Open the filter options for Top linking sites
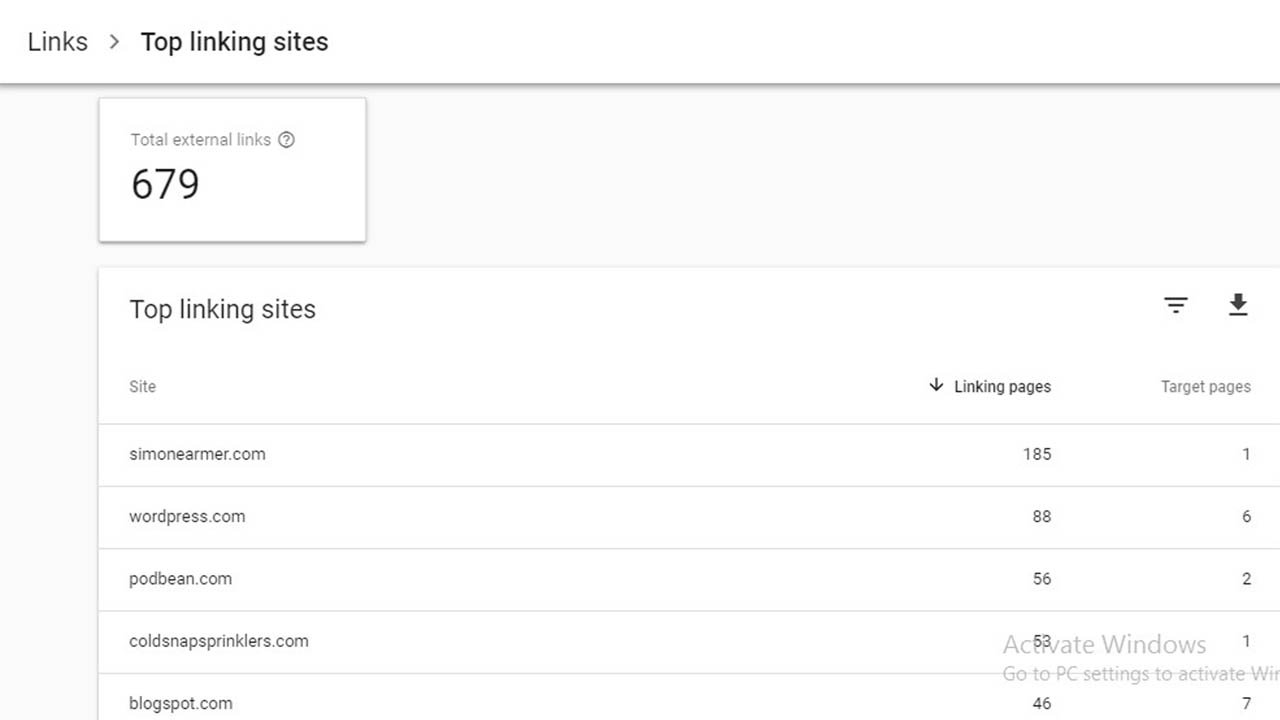 pos(1176,305)
